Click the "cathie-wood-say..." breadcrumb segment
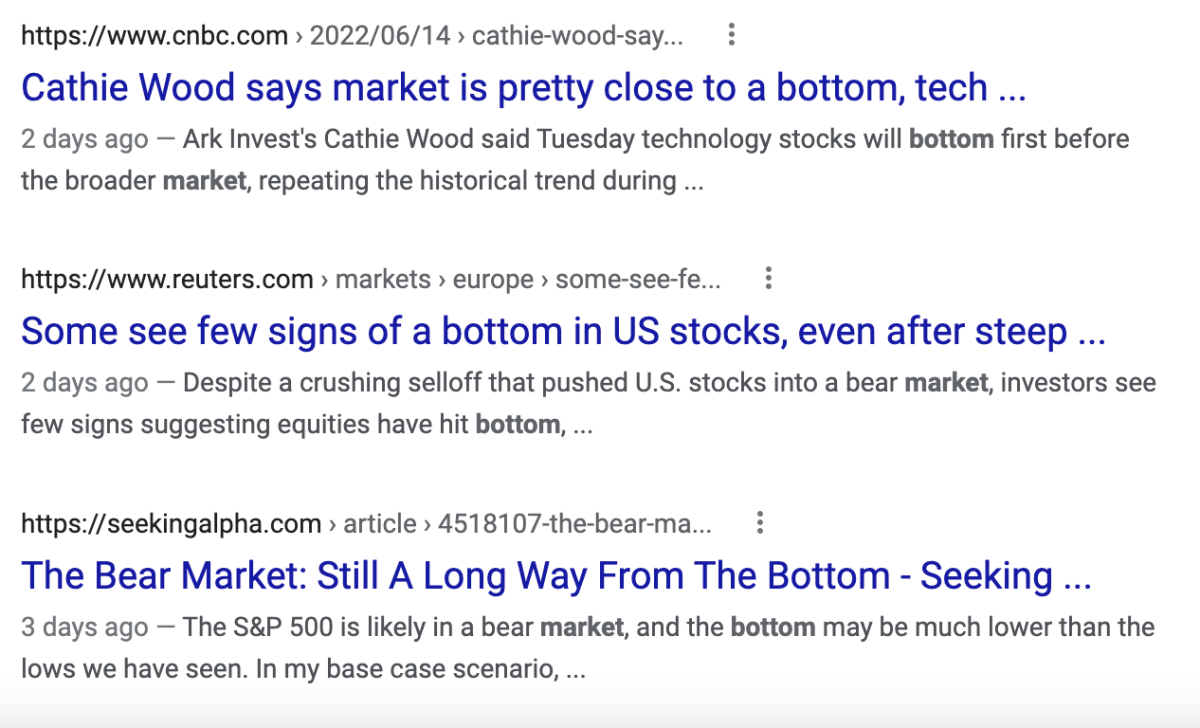 pos(578,37)
